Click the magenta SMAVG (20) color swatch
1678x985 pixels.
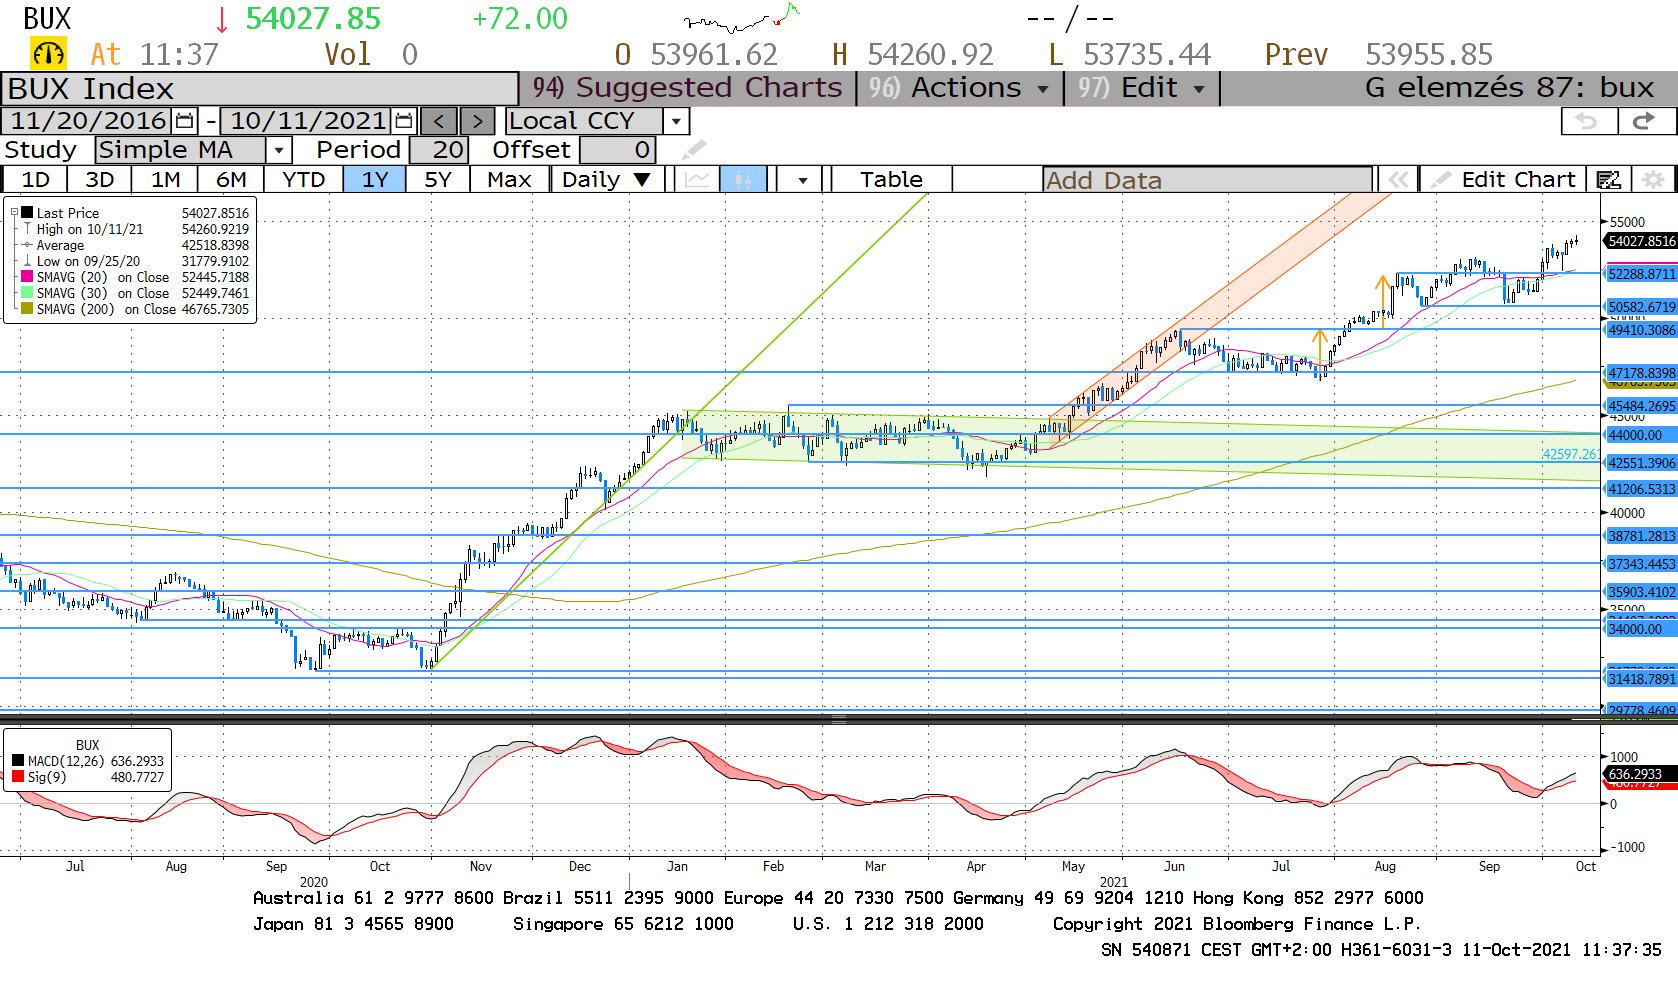point(27,277)
